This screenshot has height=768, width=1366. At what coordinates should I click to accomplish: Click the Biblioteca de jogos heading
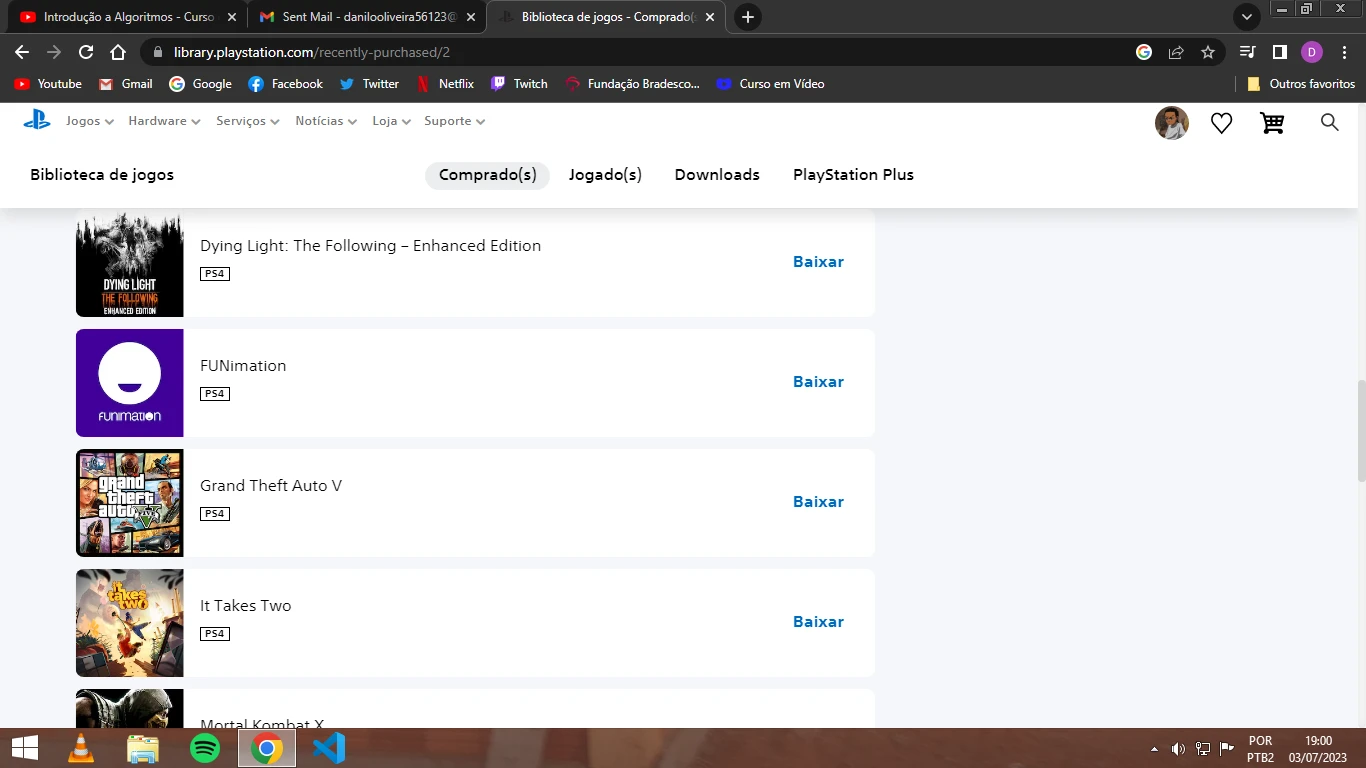pos(102,175)
